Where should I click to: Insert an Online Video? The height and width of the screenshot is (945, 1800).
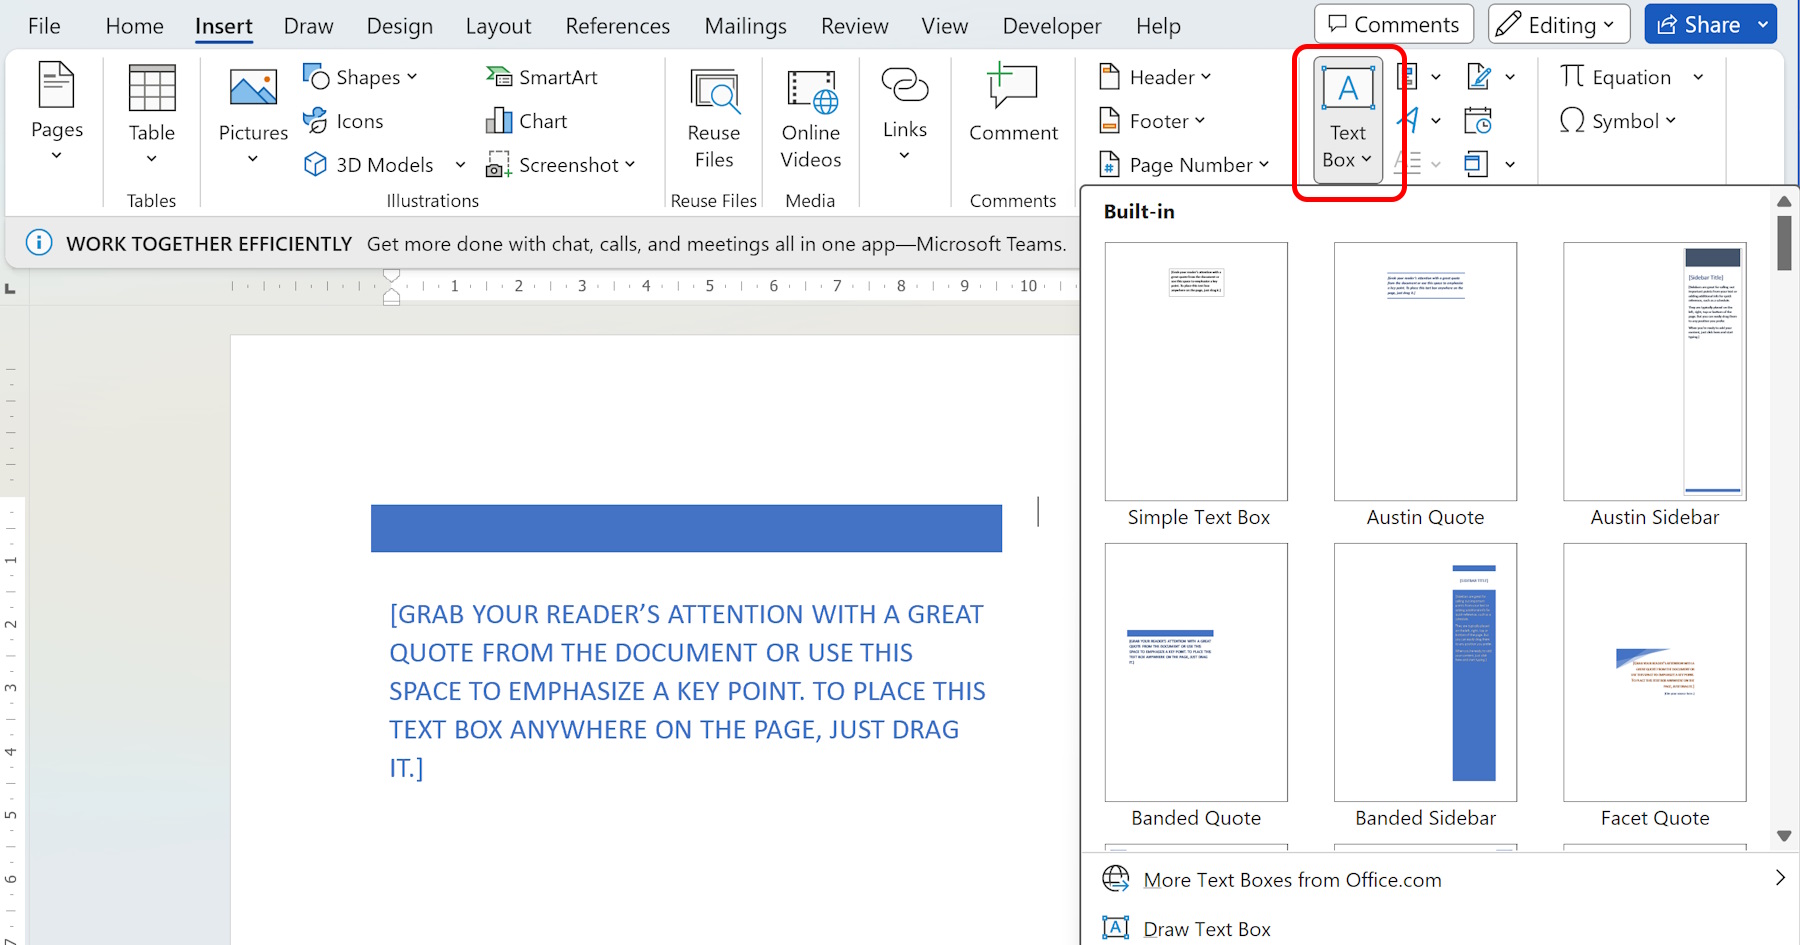810,118
